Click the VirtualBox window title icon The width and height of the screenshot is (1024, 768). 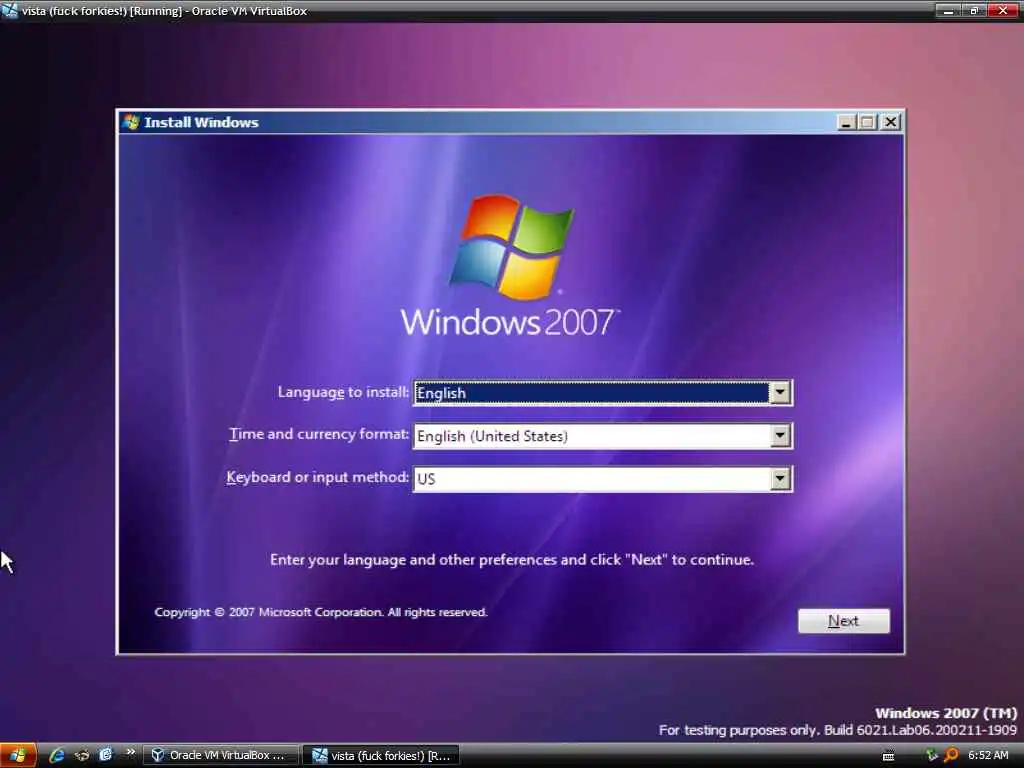[9, 10]
